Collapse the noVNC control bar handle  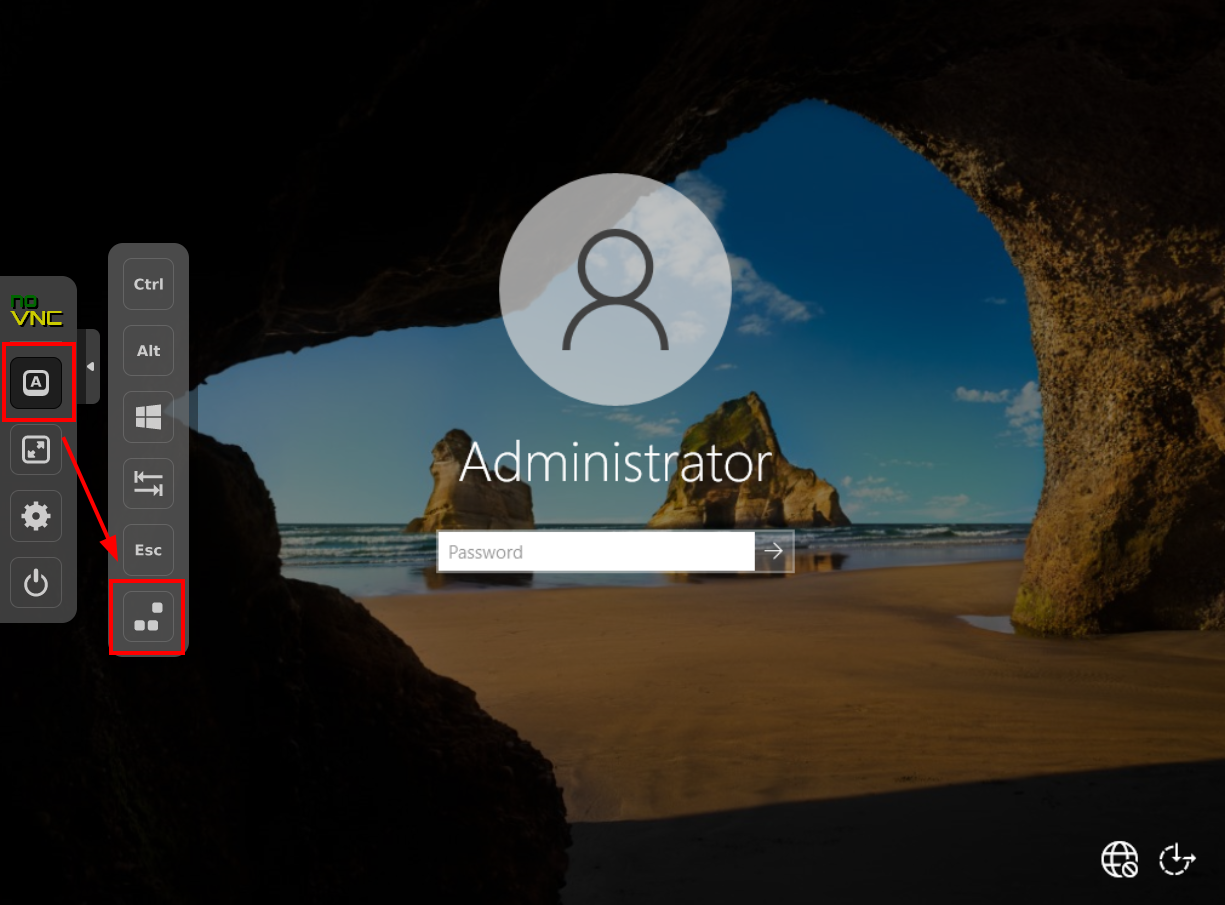(90, 367)
